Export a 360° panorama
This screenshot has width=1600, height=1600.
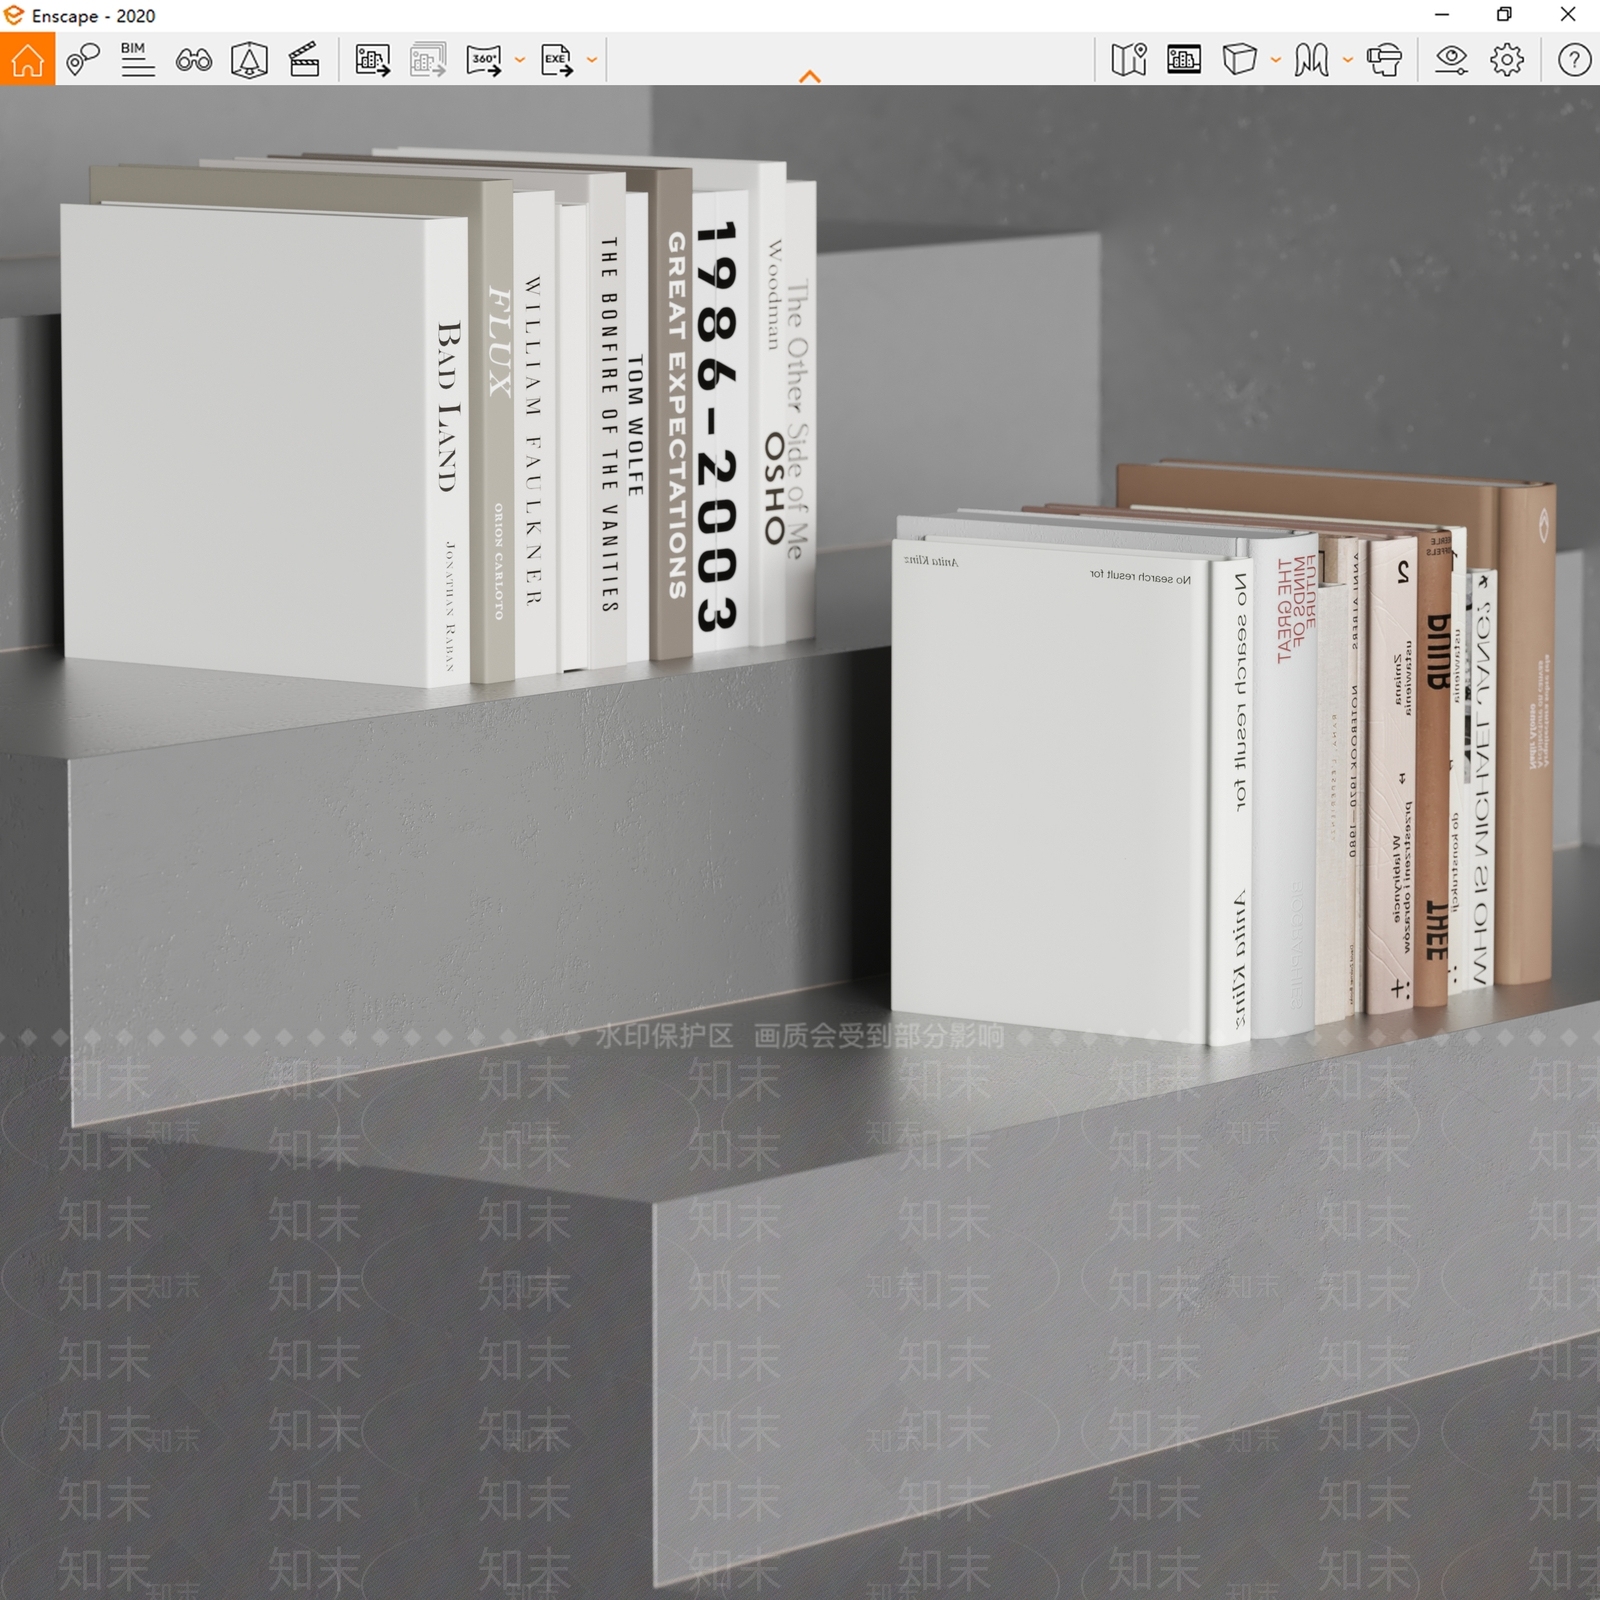(x=484, y=60)
